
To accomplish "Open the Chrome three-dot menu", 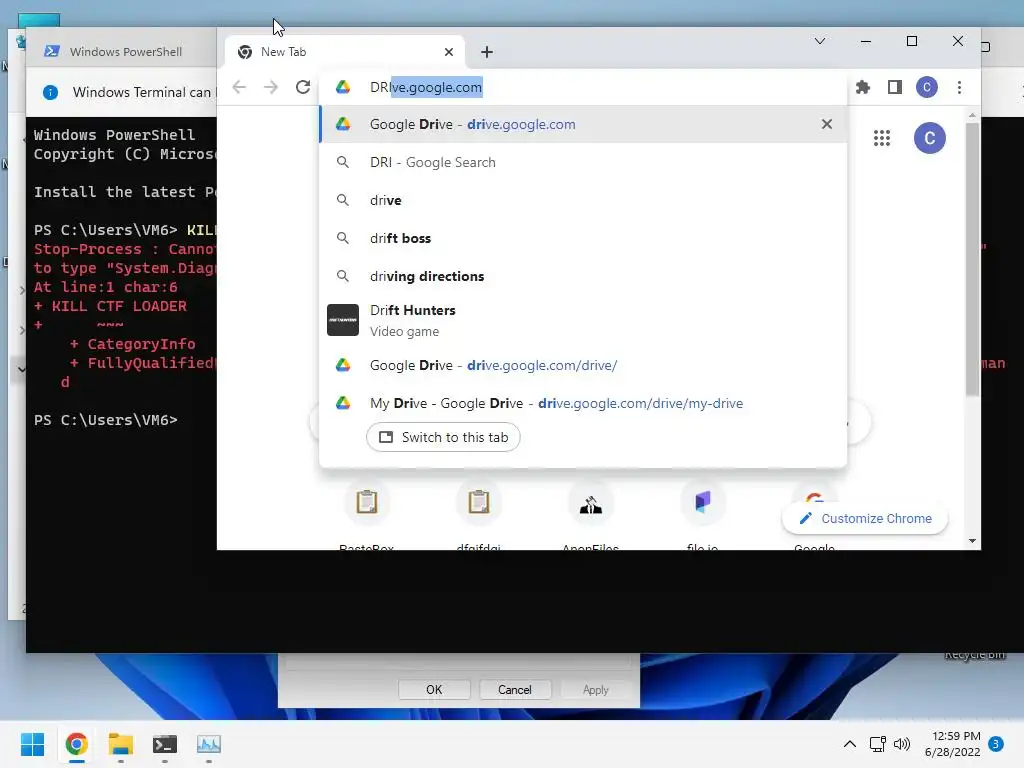I will pos(959,87).
